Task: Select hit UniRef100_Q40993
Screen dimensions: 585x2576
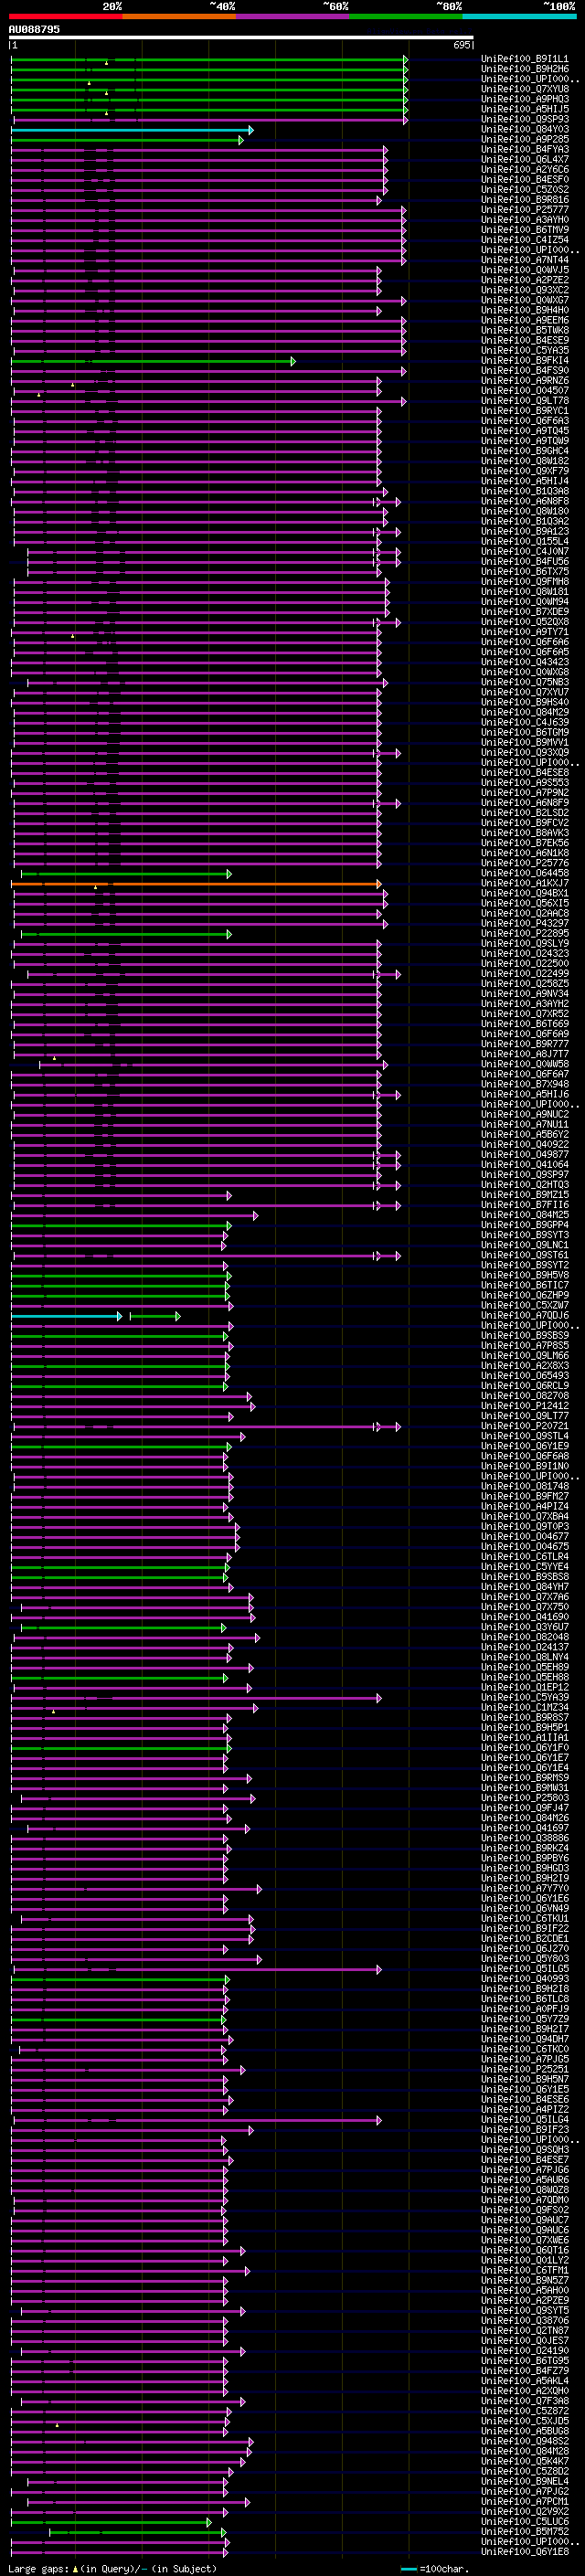Action: (x=525, y=1979)
